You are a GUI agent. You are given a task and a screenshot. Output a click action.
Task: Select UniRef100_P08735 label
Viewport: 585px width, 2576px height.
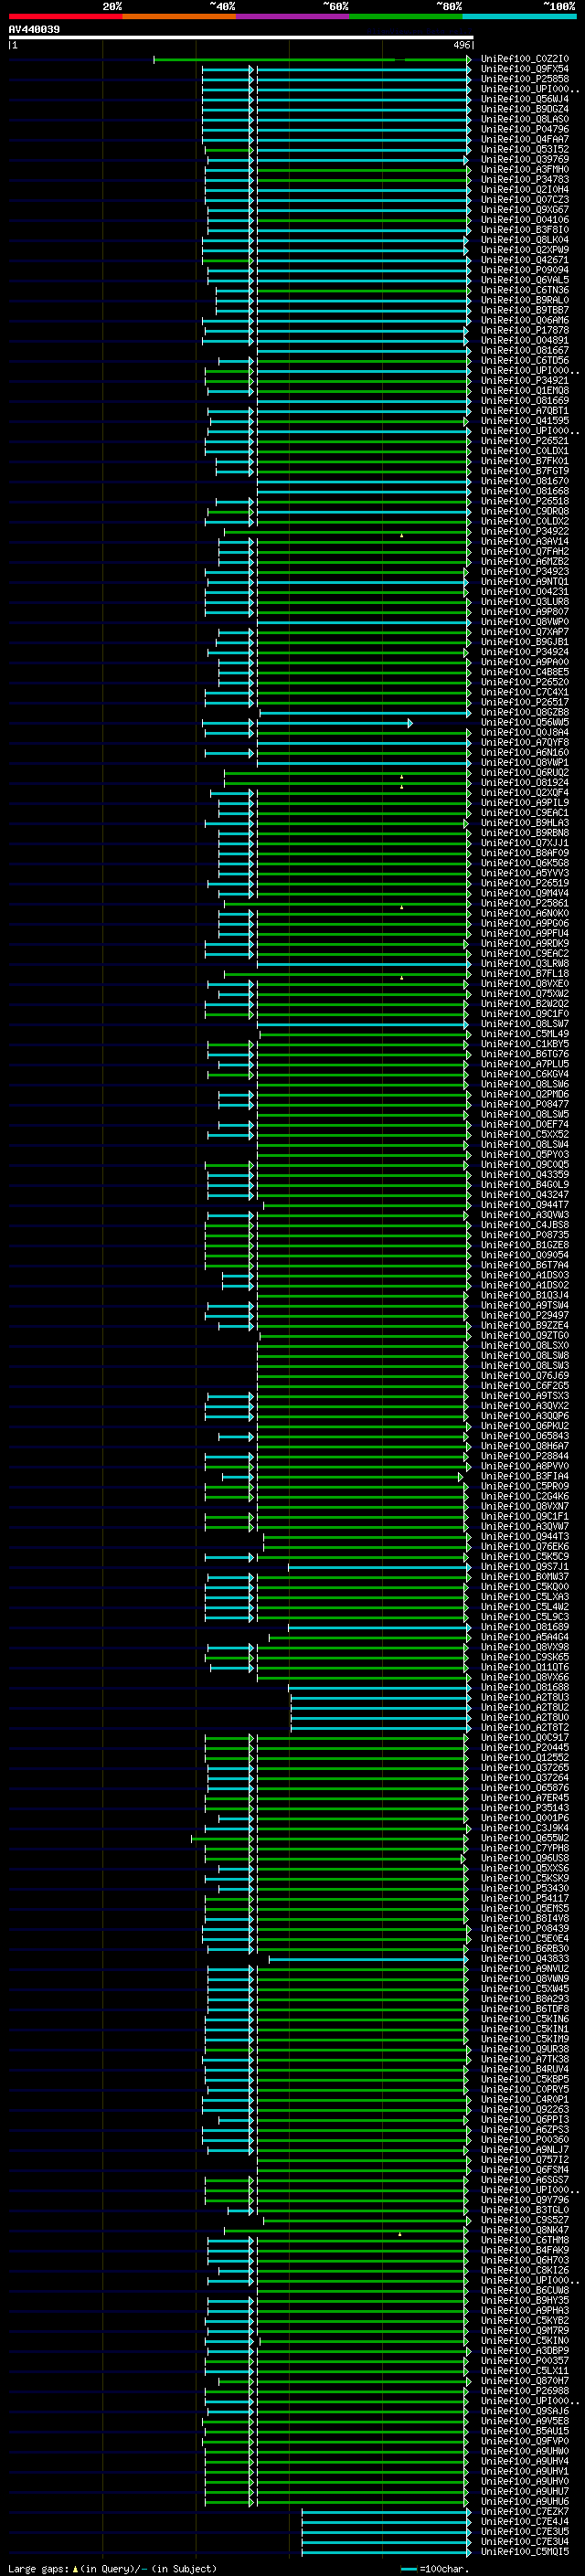click(x=525, y=1235)
